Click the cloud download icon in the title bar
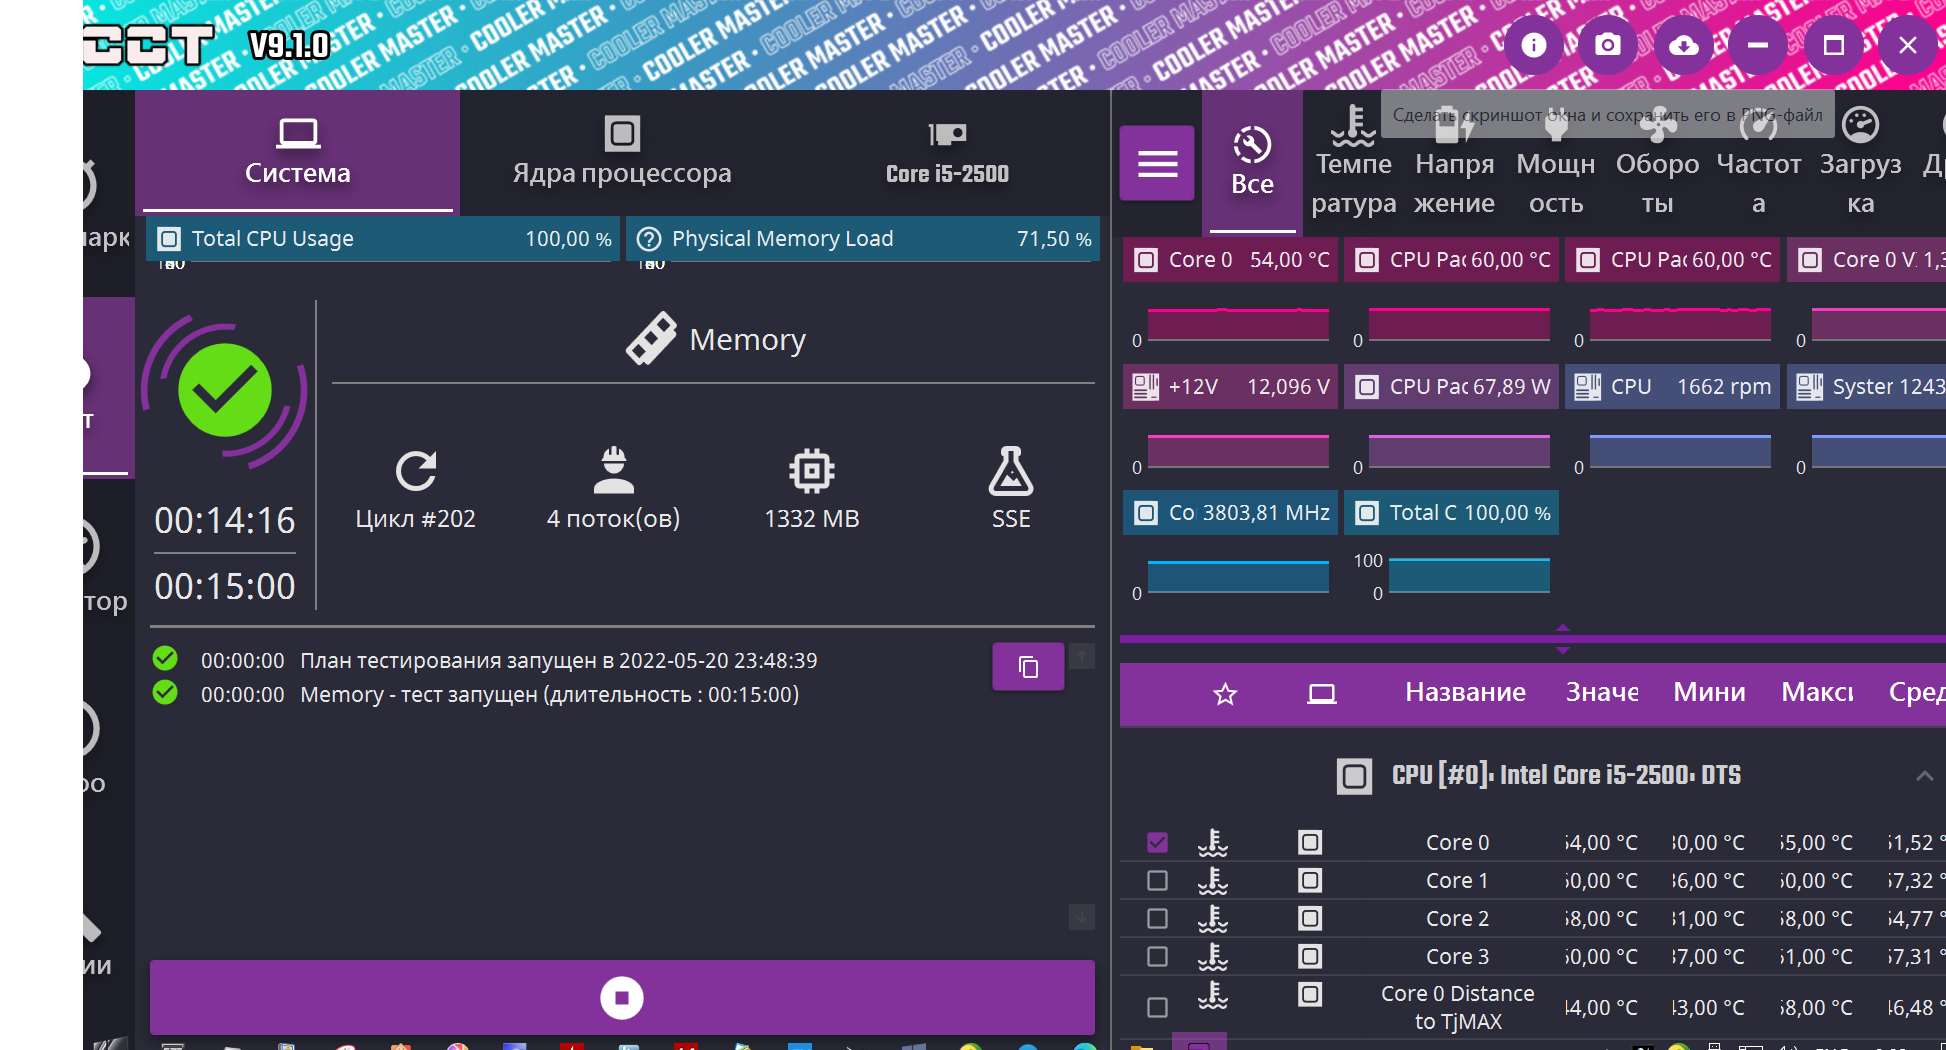This screenshot has height=1050, width=1946. [x=1684, y=45]
